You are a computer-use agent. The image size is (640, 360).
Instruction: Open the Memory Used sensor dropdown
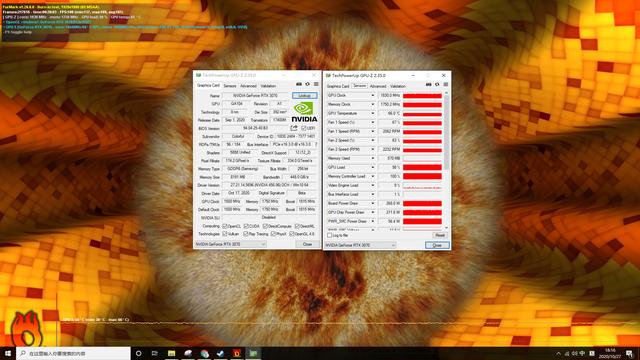pos(373,158)
